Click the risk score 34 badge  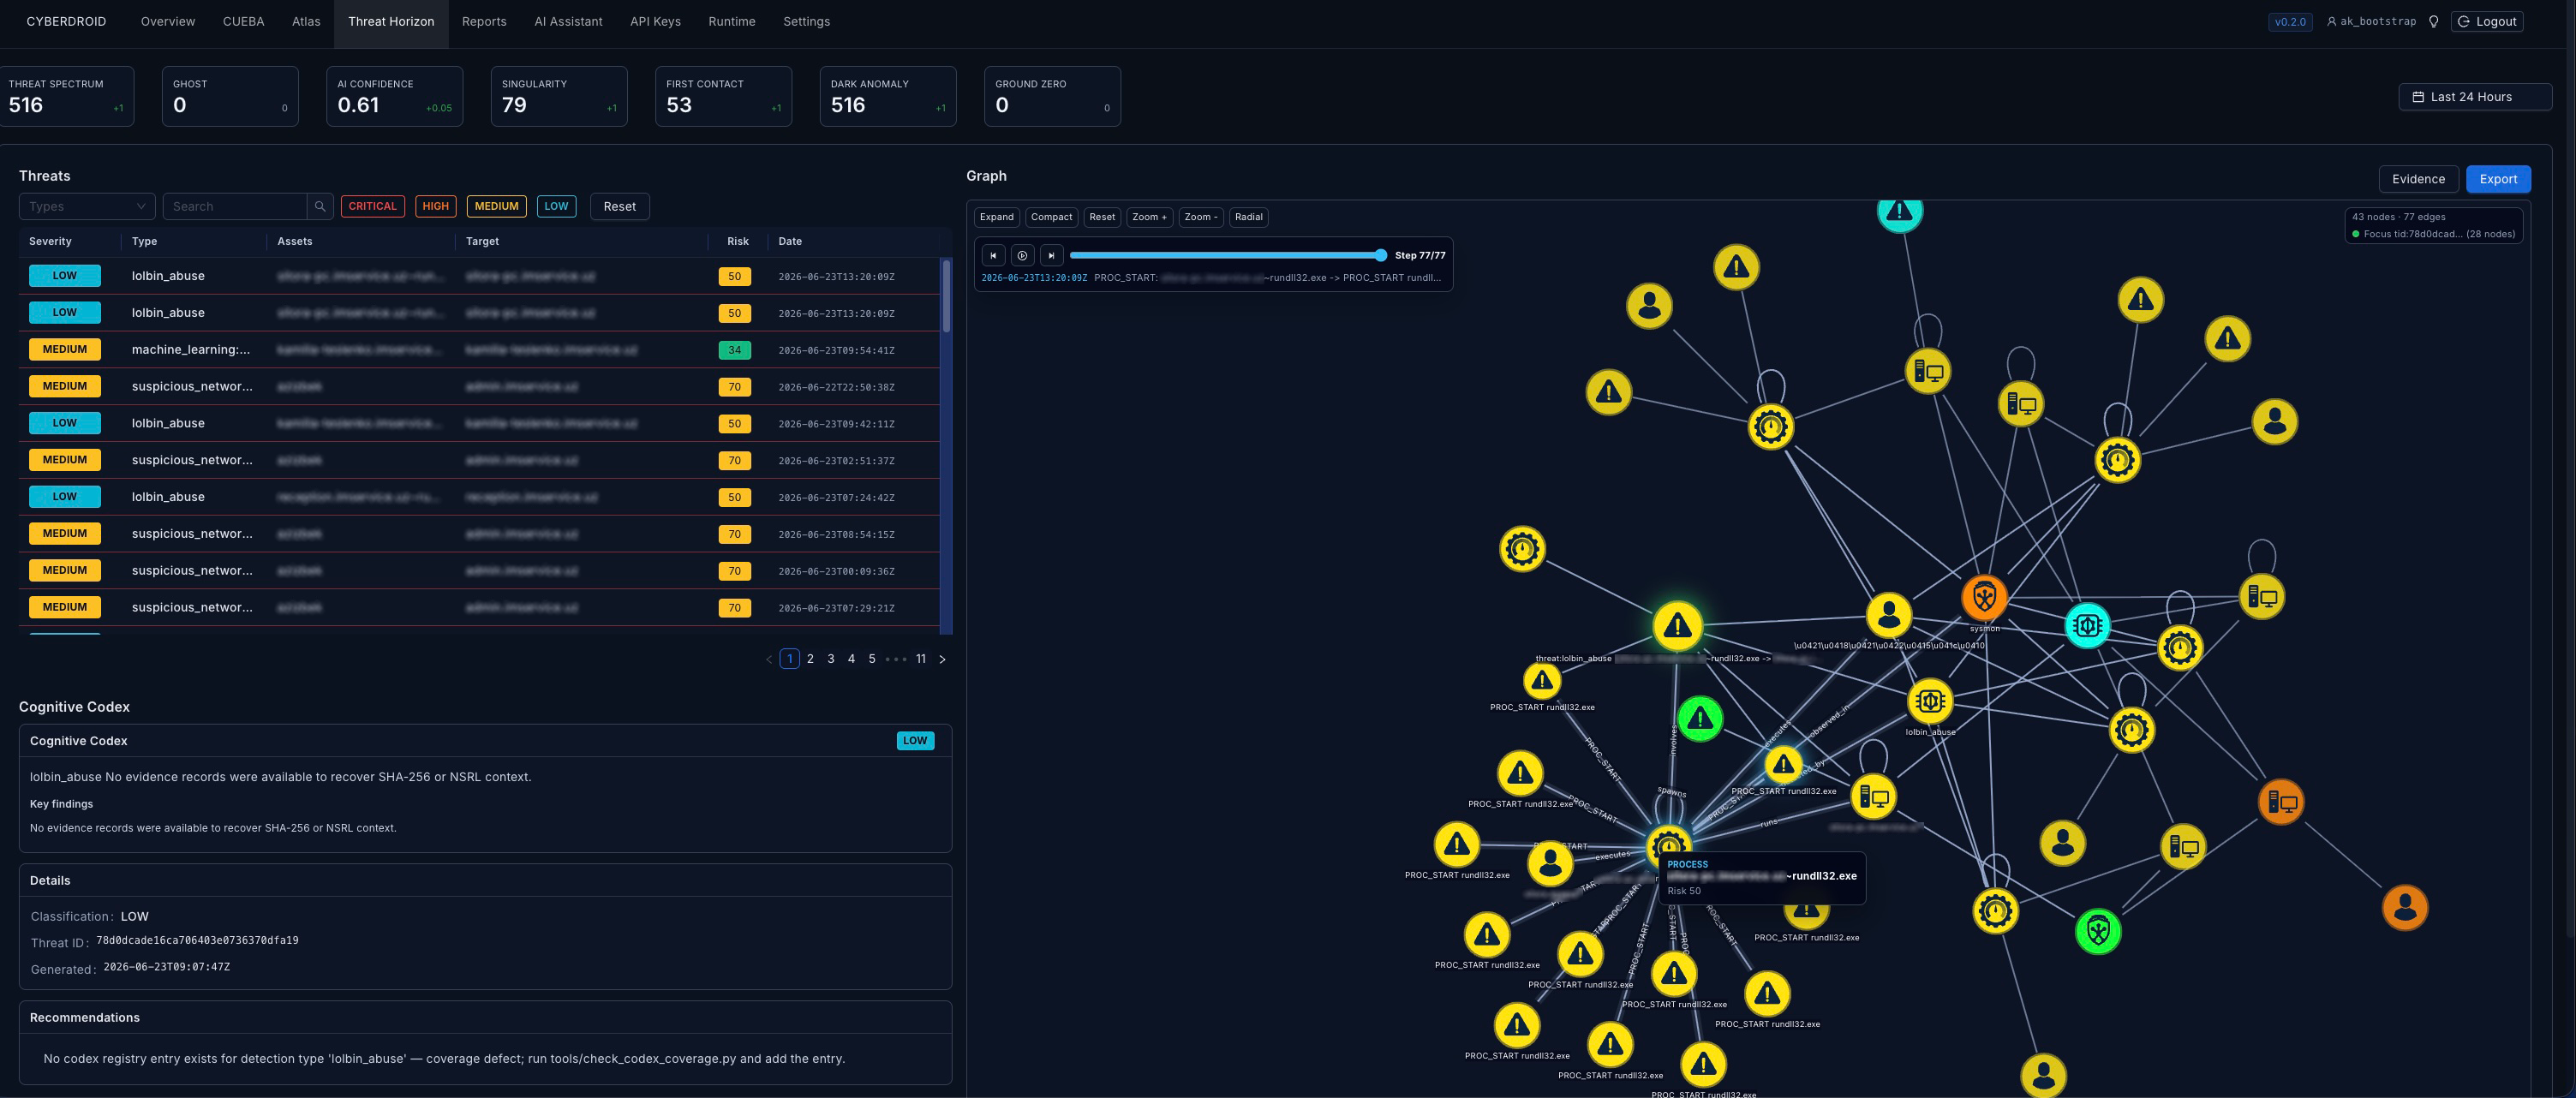click(x=734, y=350)
